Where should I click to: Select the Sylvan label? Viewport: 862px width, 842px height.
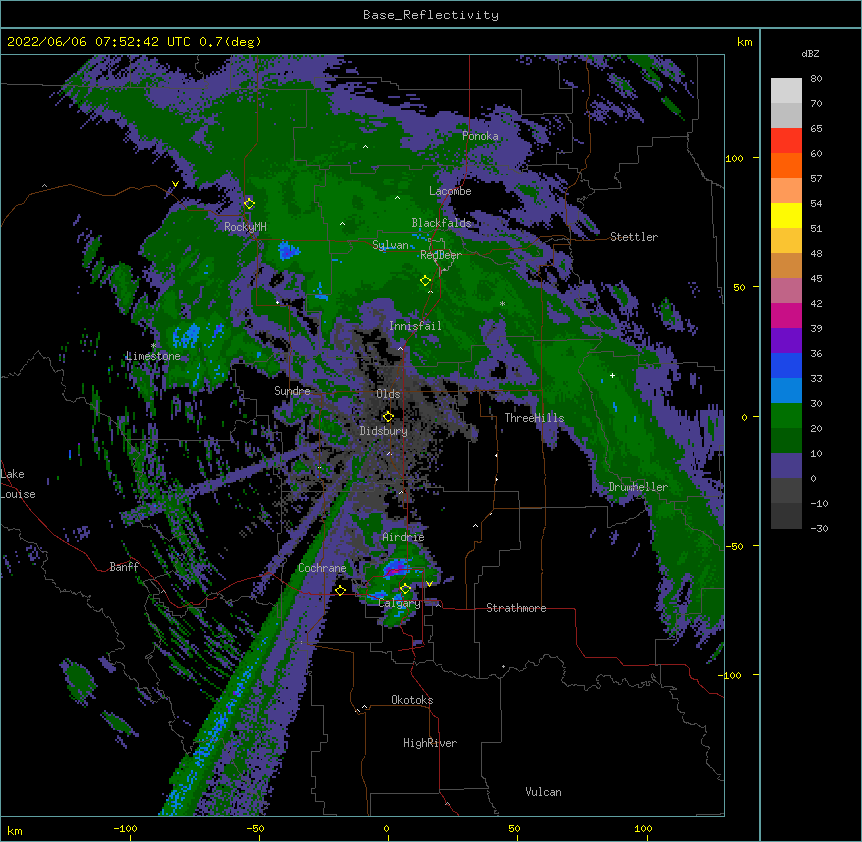[390, 245]
